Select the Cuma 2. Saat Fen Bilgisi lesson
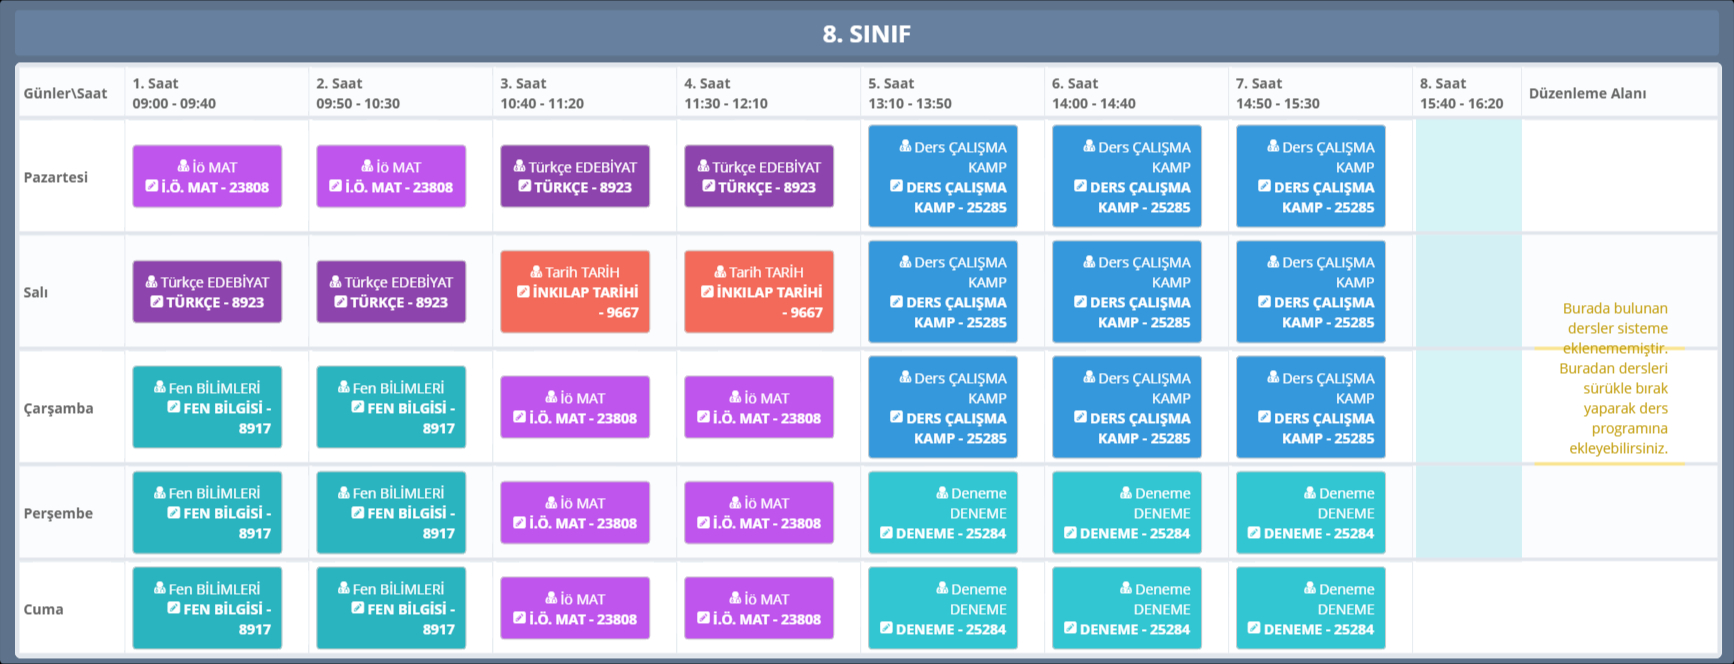Screen dimensions: 1734x664 (x=391, y=609)
